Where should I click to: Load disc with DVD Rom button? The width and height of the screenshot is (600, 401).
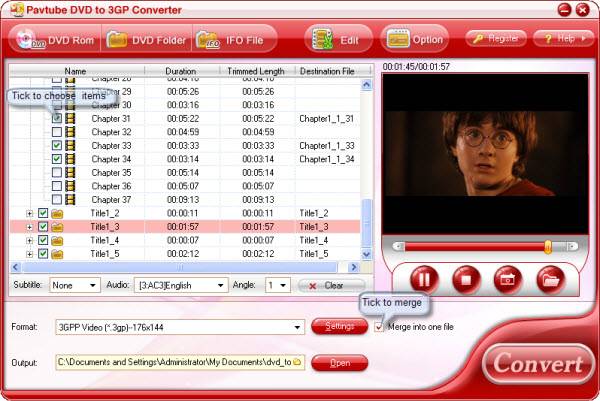55,39
